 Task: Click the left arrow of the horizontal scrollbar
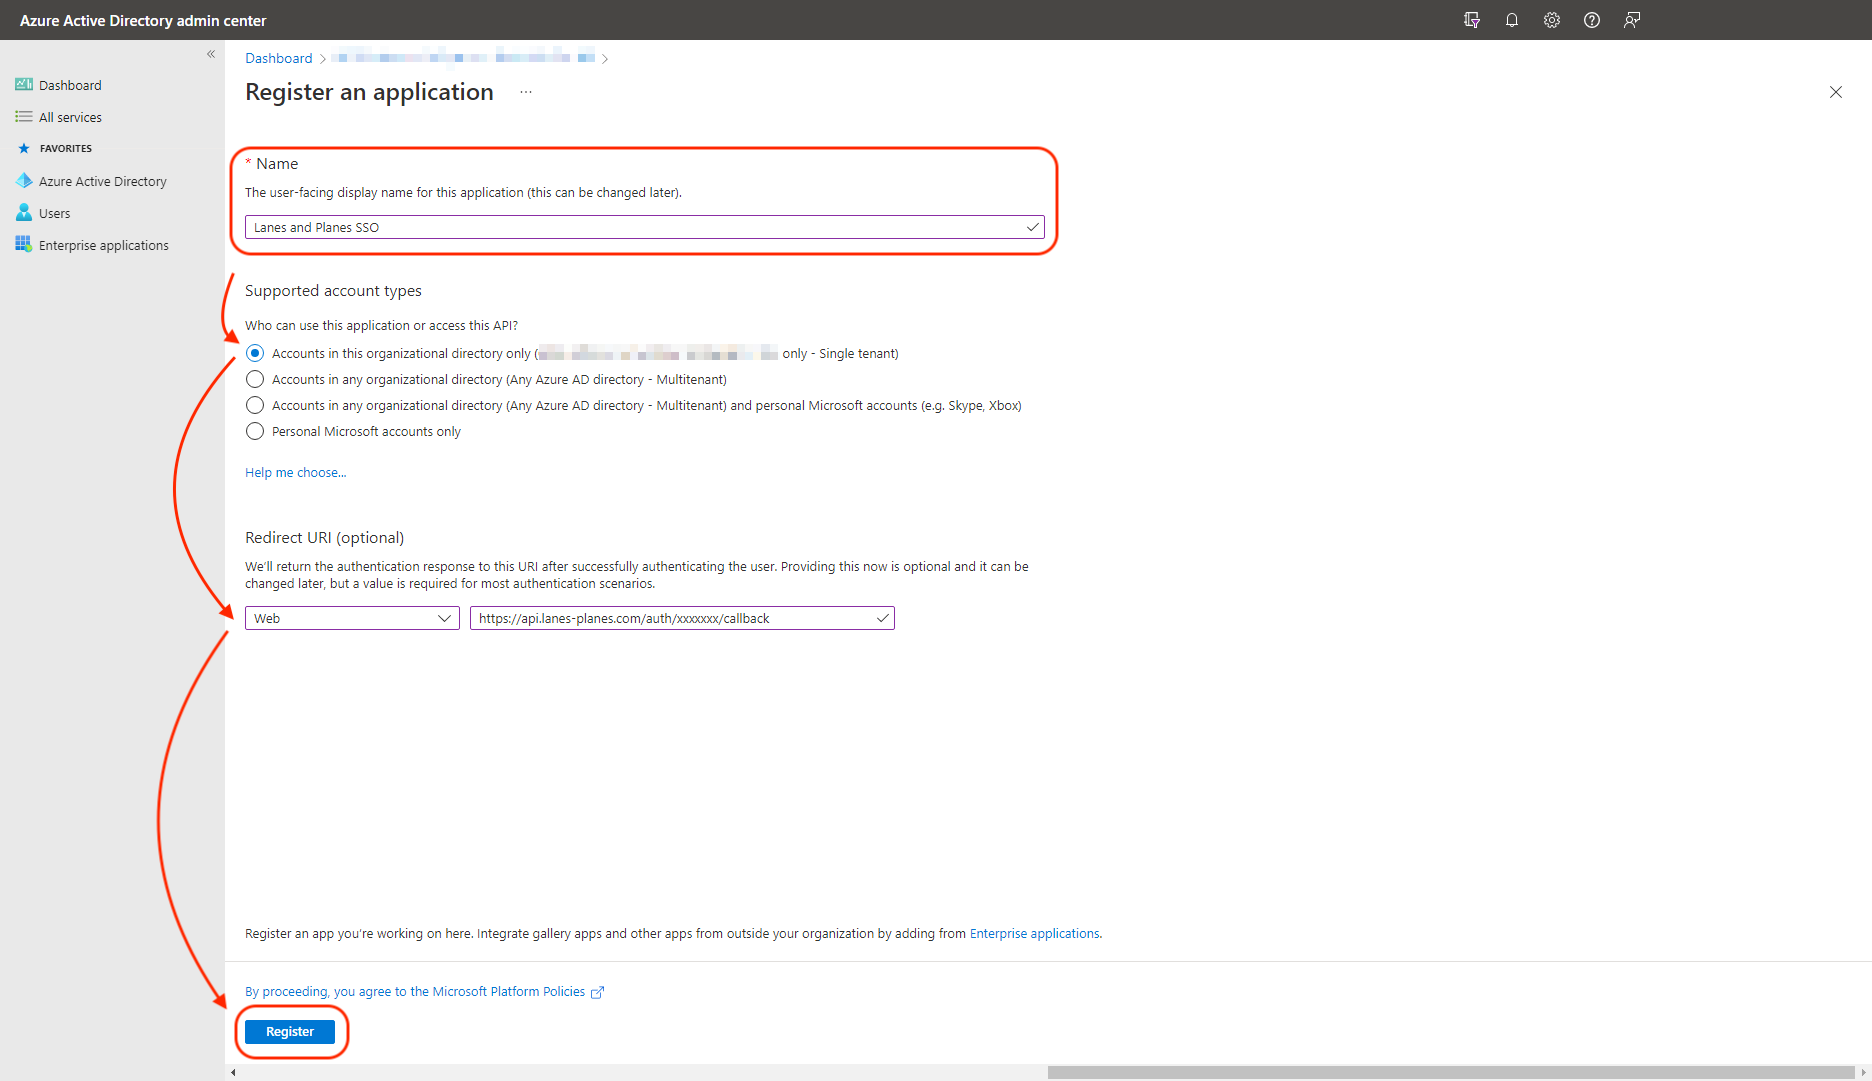(x=233, y=1072)
